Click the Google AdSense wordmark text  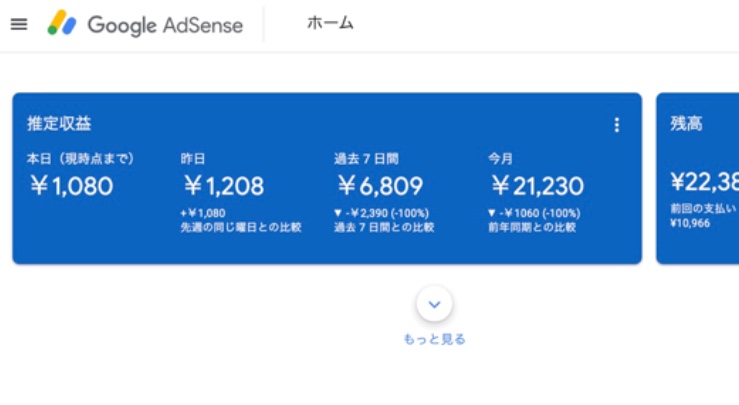[165, 25]
